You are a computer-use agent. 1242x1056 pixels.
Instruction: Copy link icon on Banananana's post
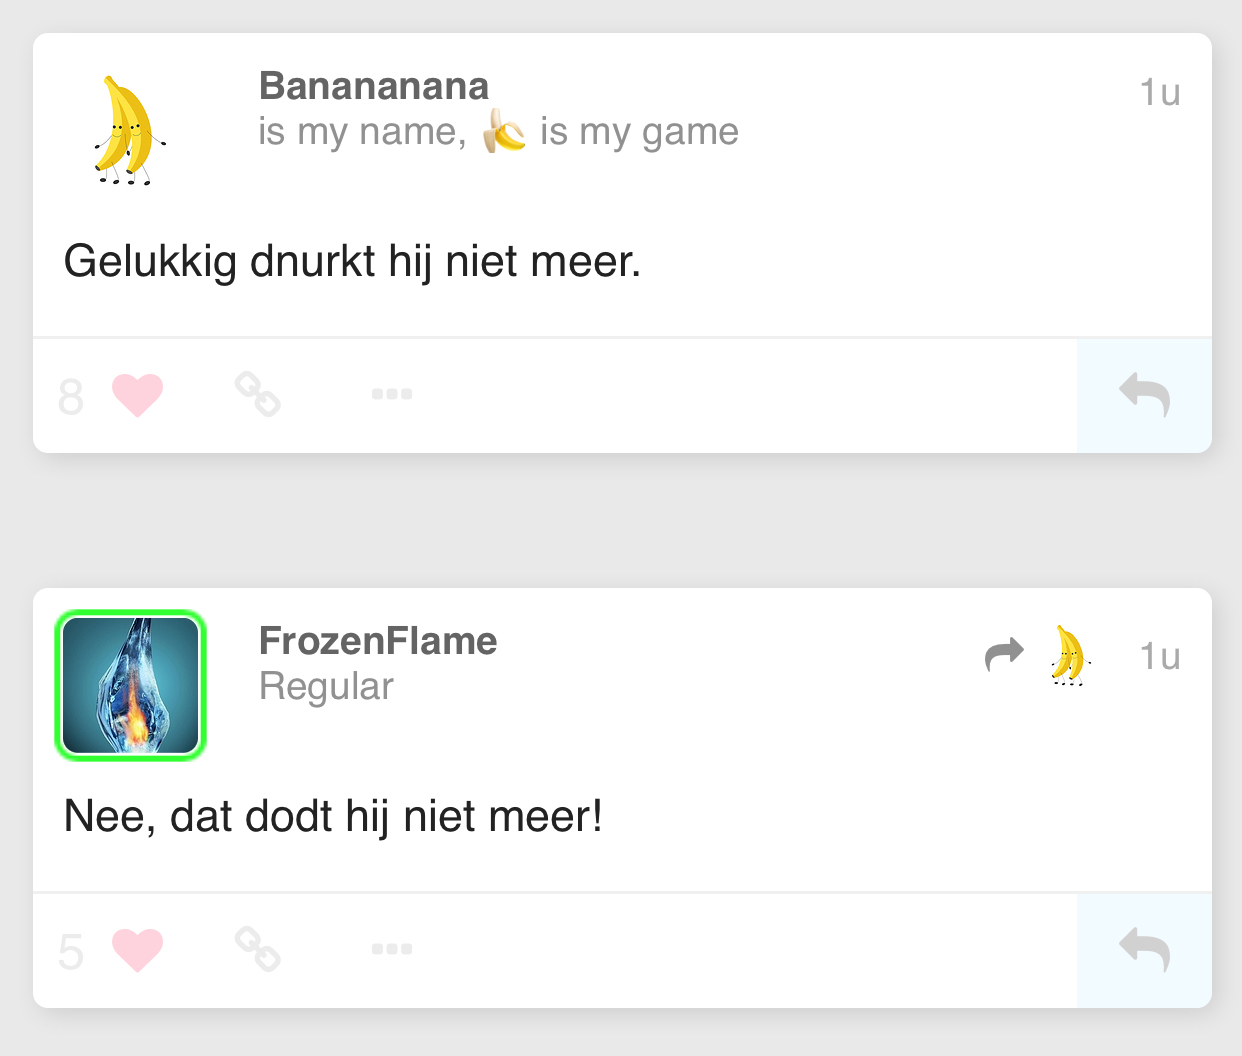(258, 394)
